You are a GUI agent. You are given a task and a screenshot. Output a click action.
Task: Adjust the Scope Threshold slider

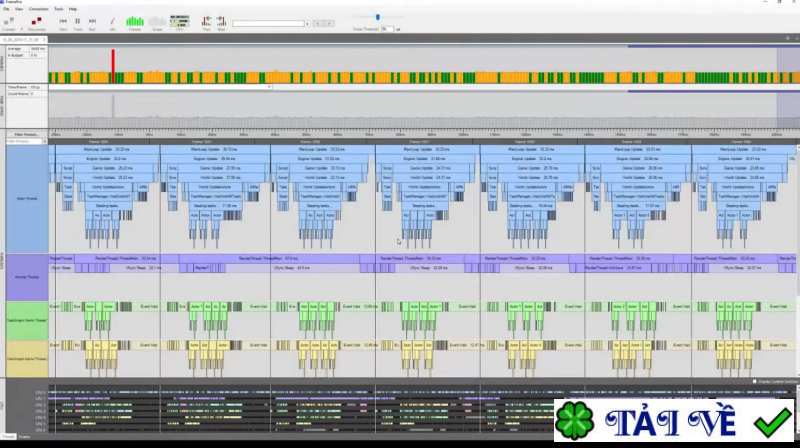click(376, 17)
